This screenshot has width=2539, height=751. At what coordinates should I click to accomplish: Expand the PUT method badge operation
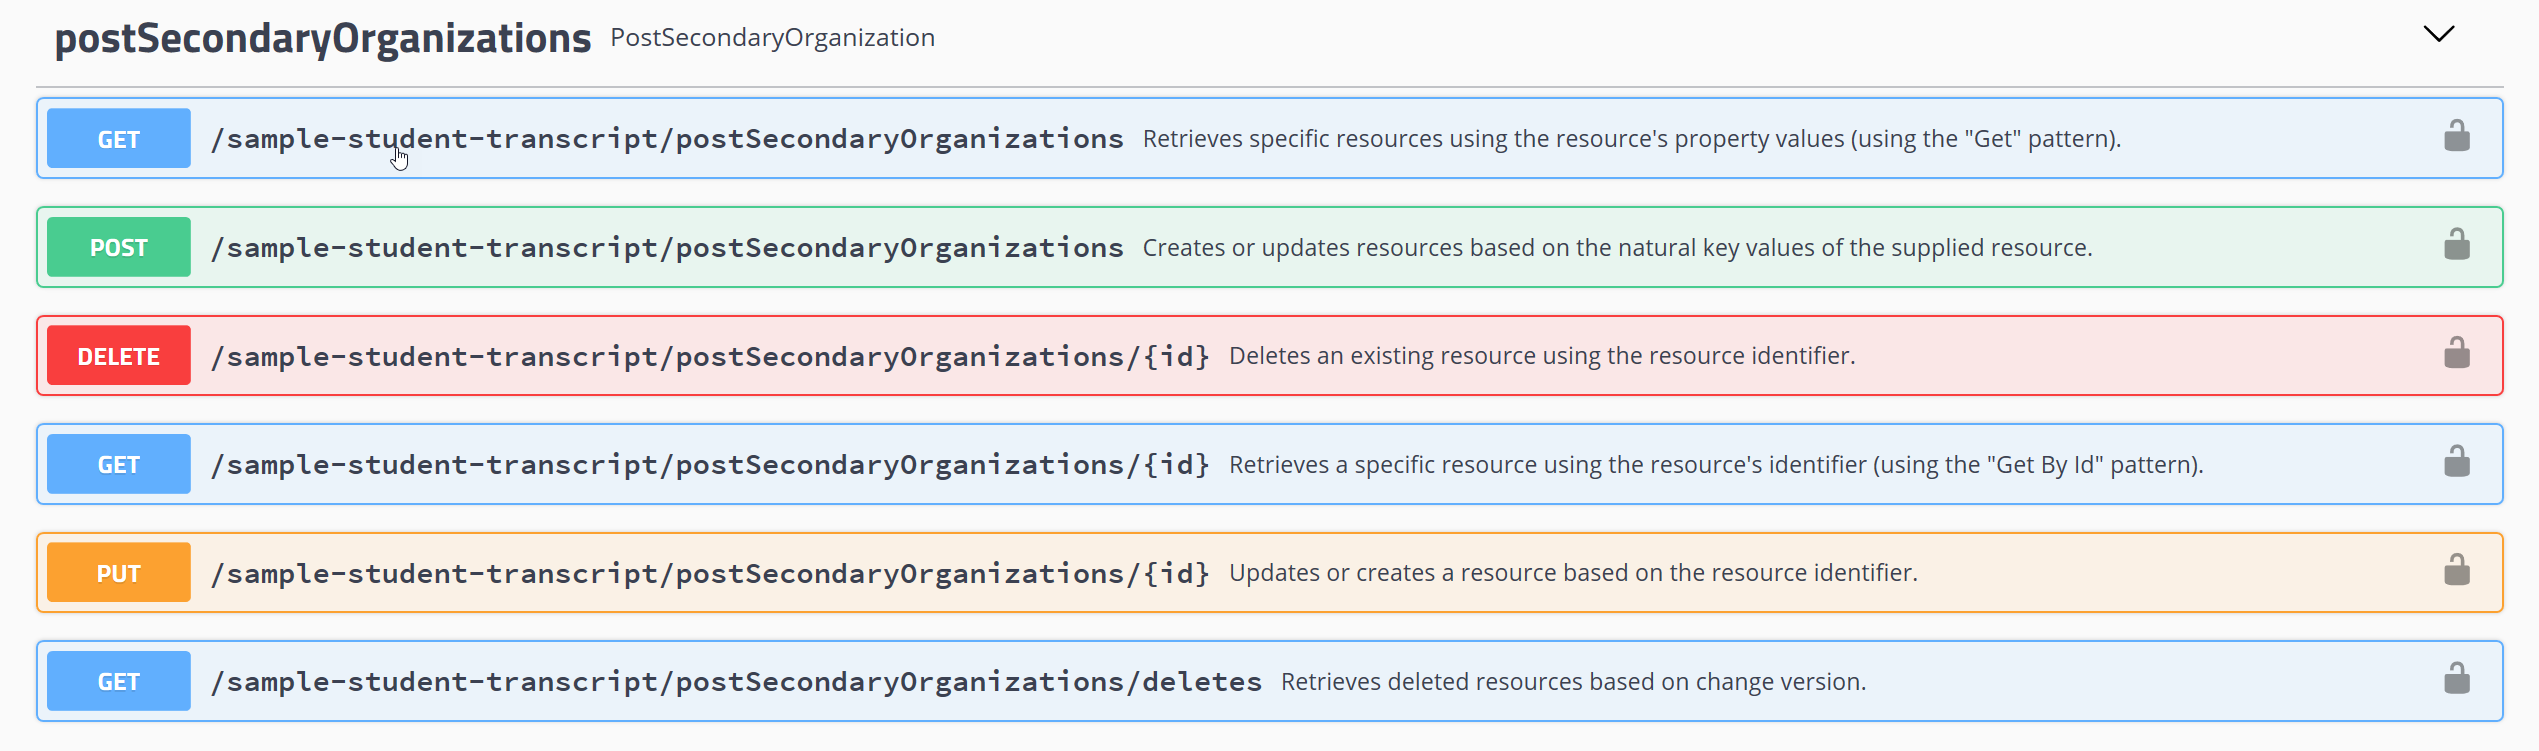coord(119,573)
